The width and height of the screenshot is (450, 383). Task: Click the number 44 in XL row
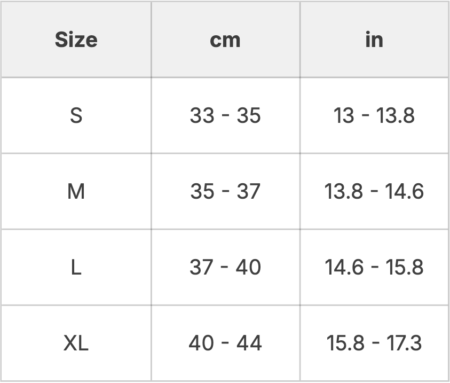(x=249, y=343)
